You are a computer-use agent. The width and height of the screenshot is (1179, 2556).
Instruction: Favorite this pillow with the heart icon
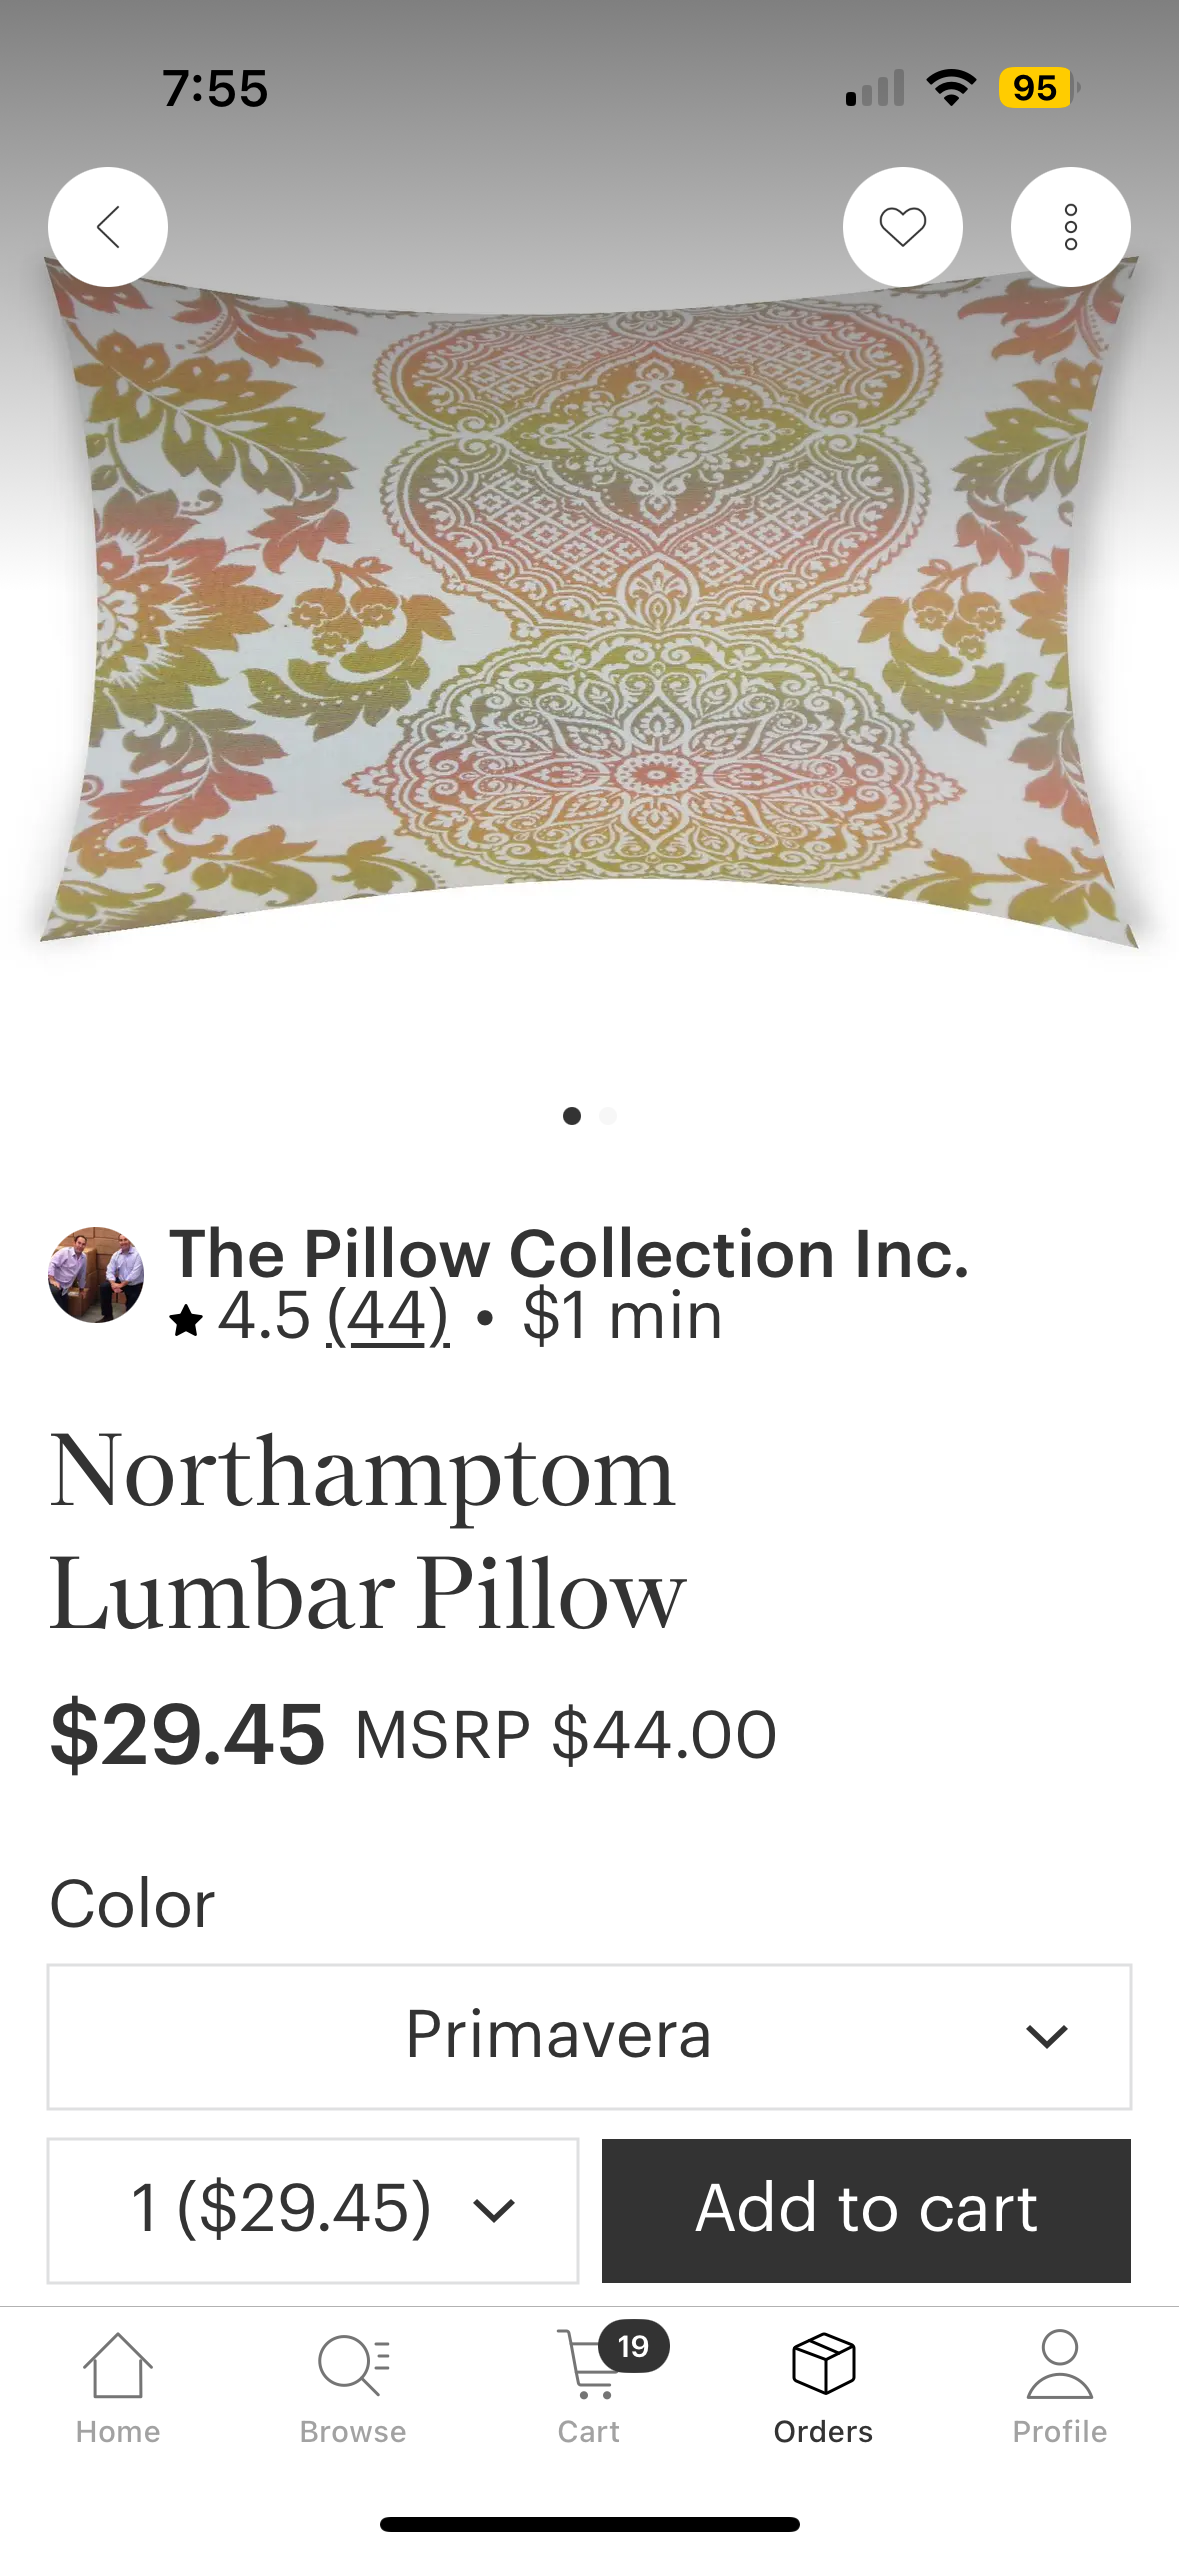coord(902,227)
